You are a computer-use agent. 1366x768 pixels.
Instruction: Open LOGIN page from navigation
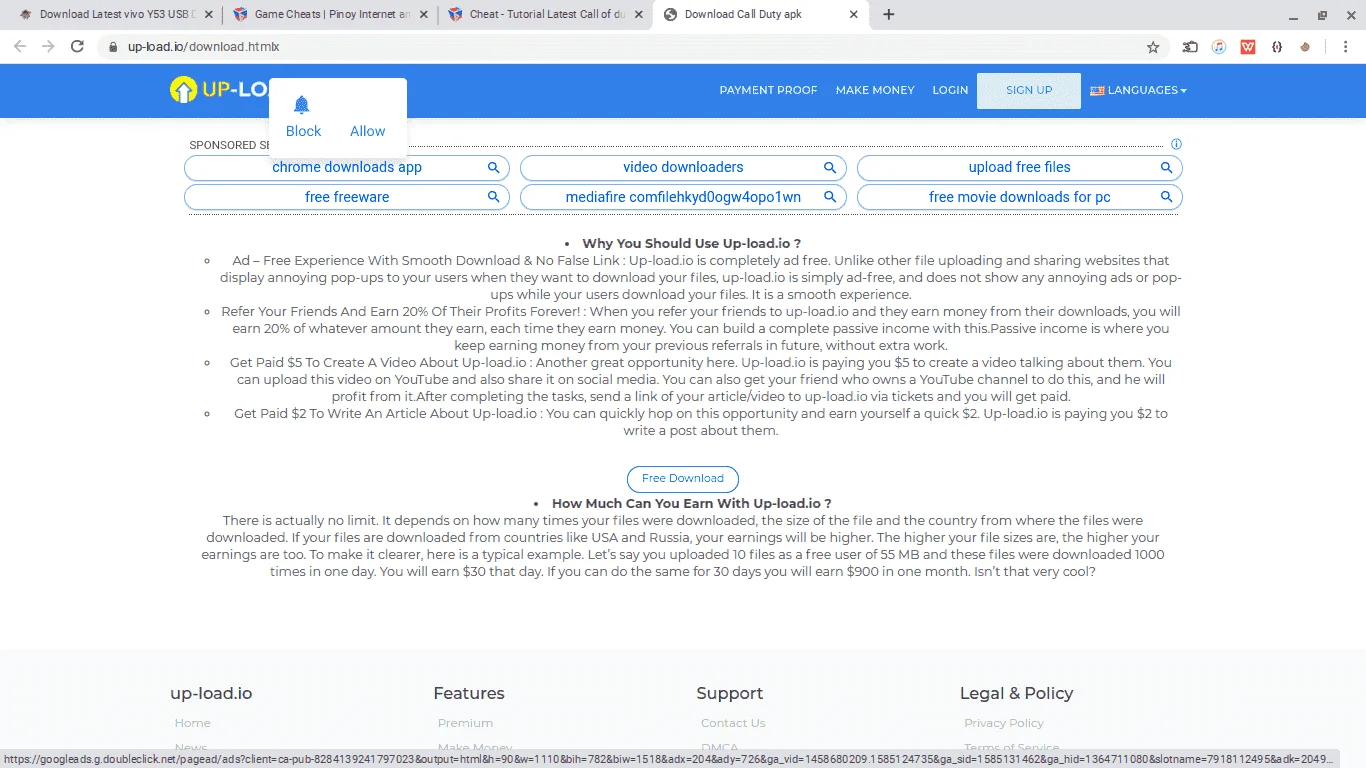click(950, 90)
